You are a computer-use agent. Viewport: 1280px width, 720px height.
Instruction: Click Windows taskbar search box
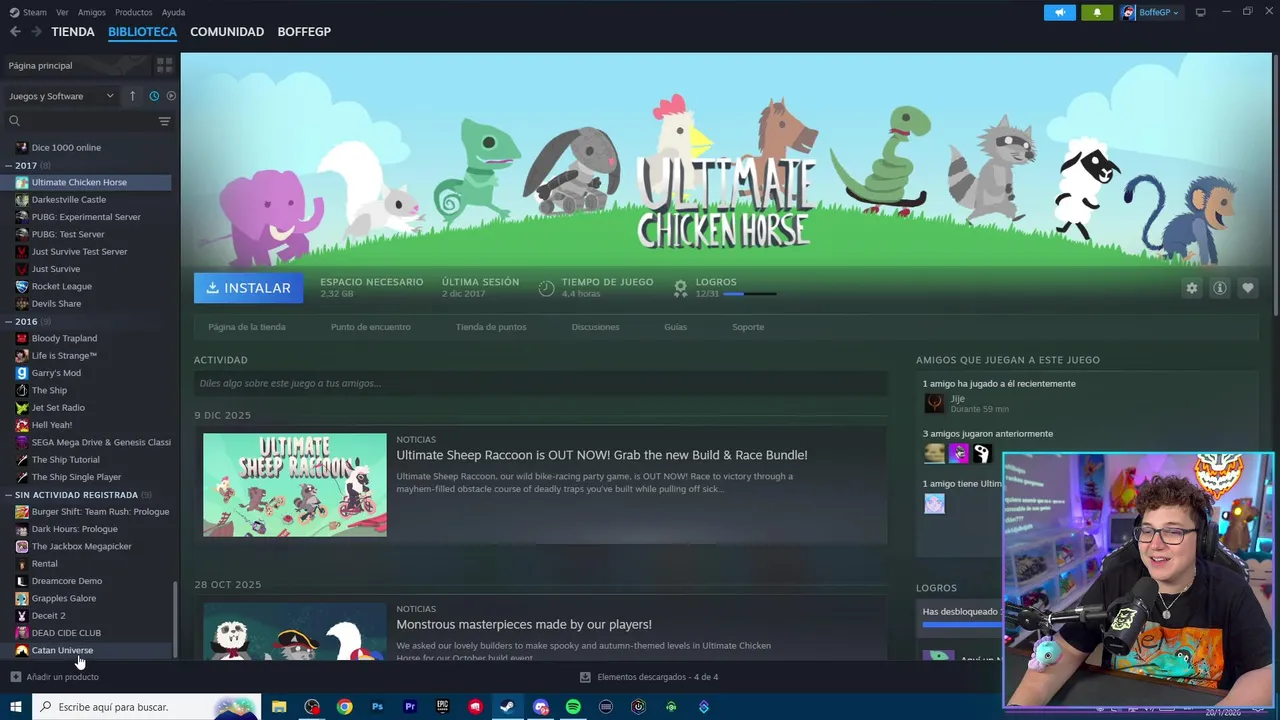pyautogui.click(x=147, y=707)
